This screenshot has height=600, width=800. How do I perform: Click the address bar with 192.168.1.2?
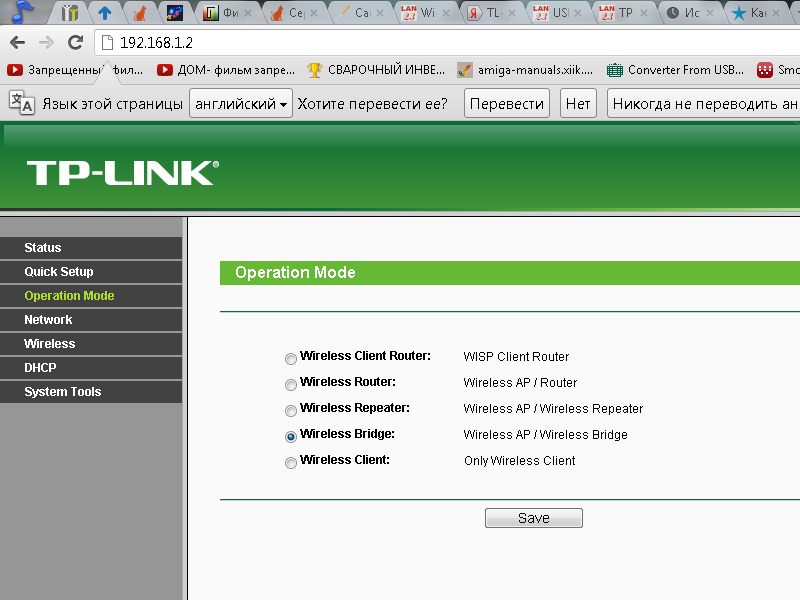click(x=449, y=42)
